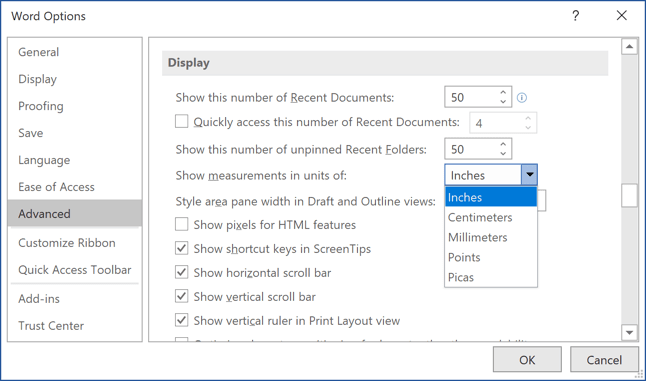Open Ease of Access settings
This screenshot has width=646, height=381.
click(x=75, y=187)
